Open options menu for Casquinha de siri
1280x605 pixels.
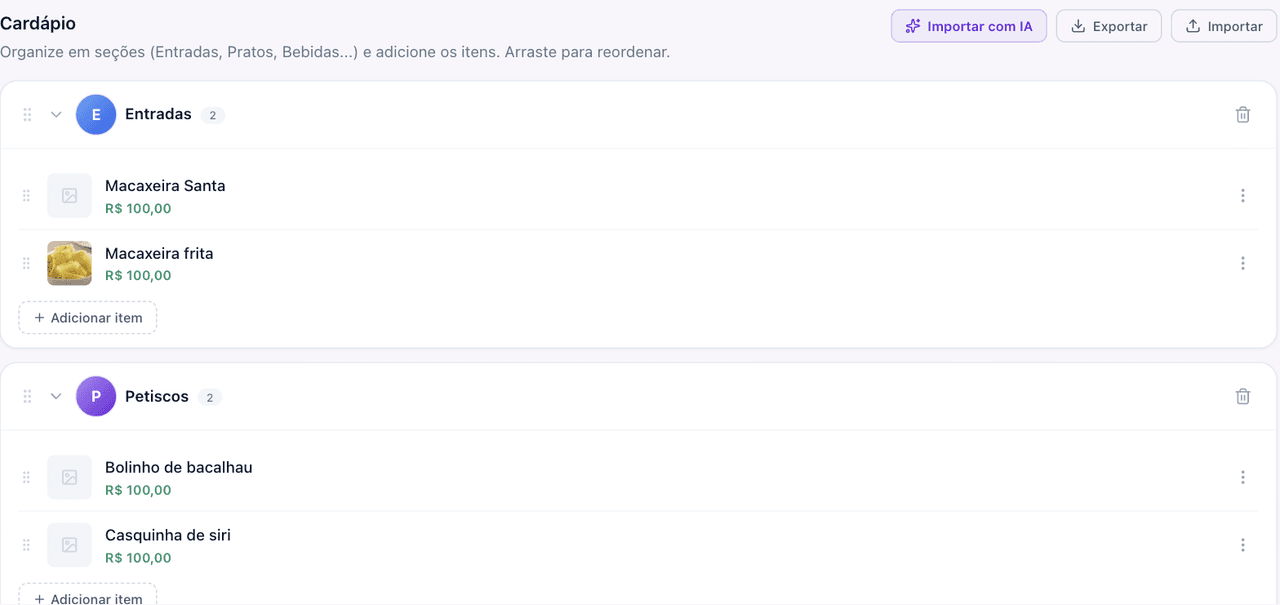click(x=1243, y=545)
